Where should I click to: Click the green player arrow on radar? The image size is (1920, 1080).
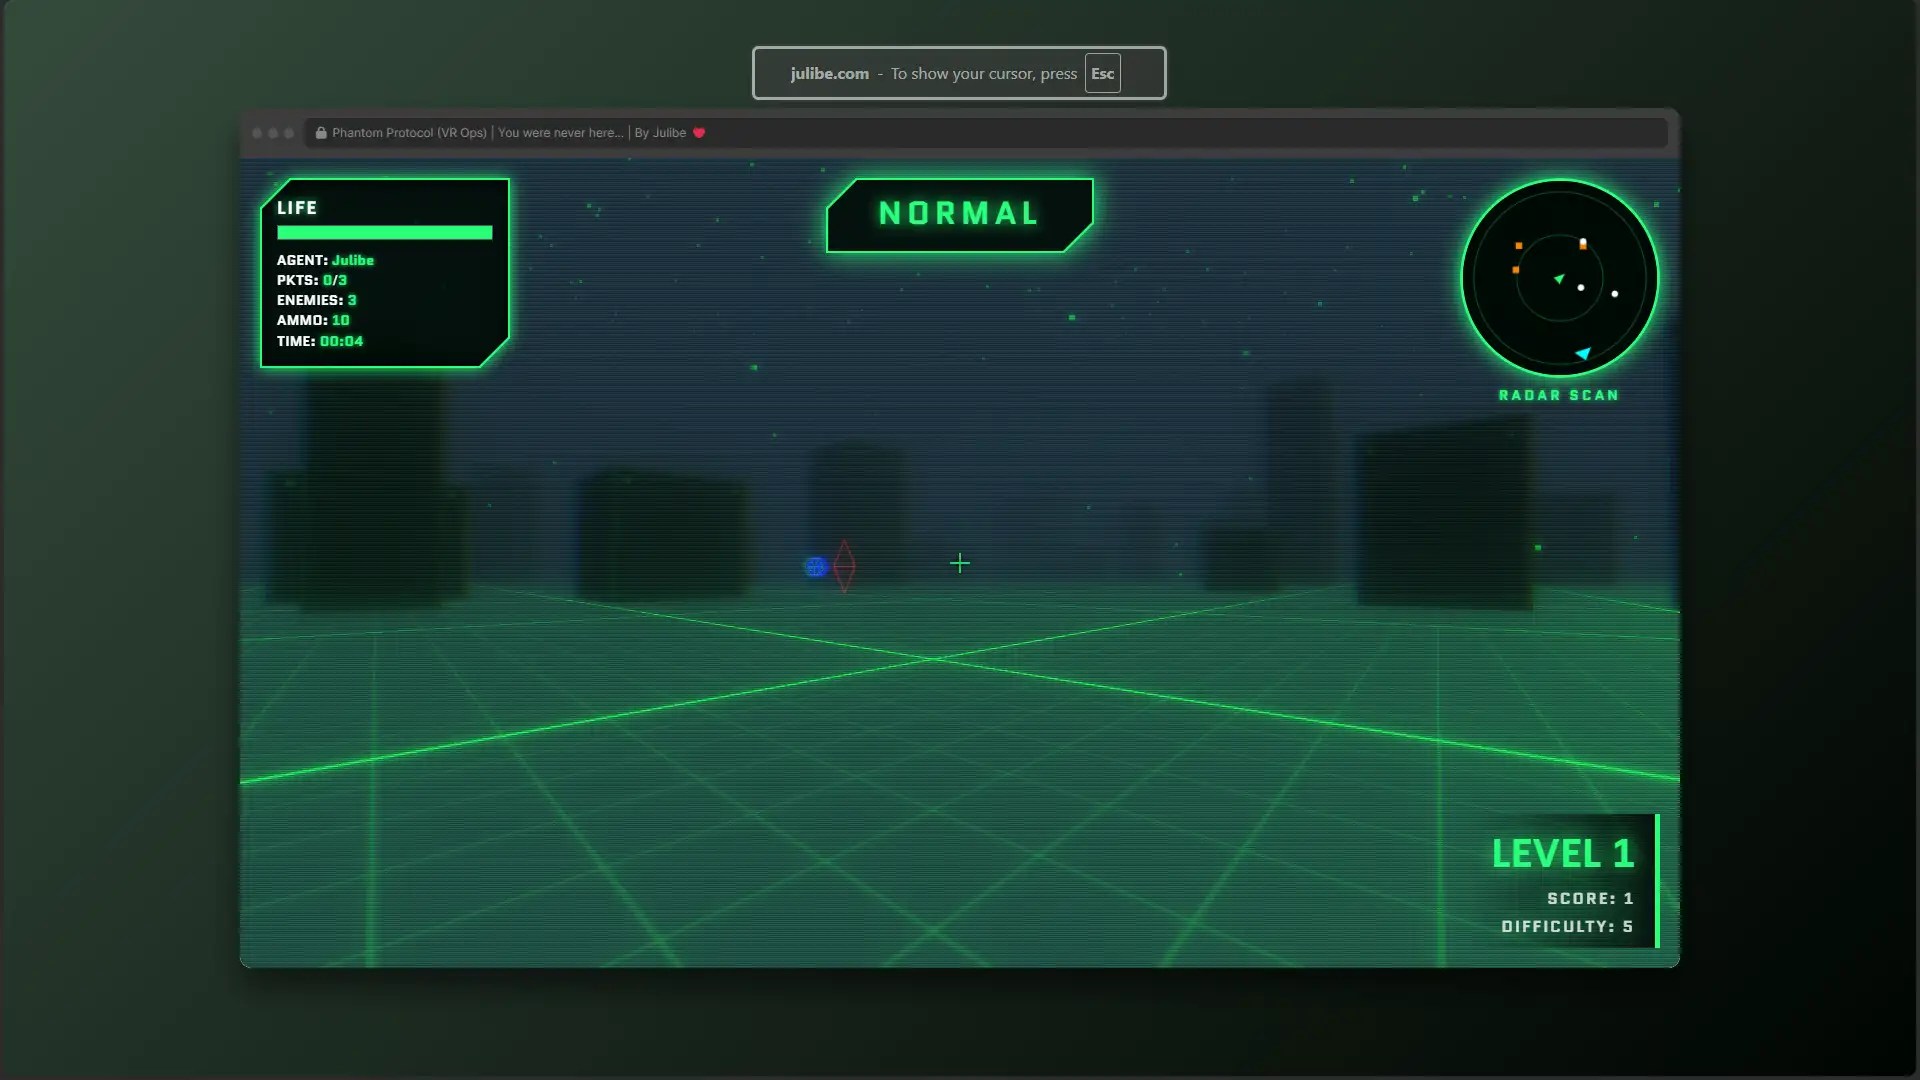pos(1558,279)
